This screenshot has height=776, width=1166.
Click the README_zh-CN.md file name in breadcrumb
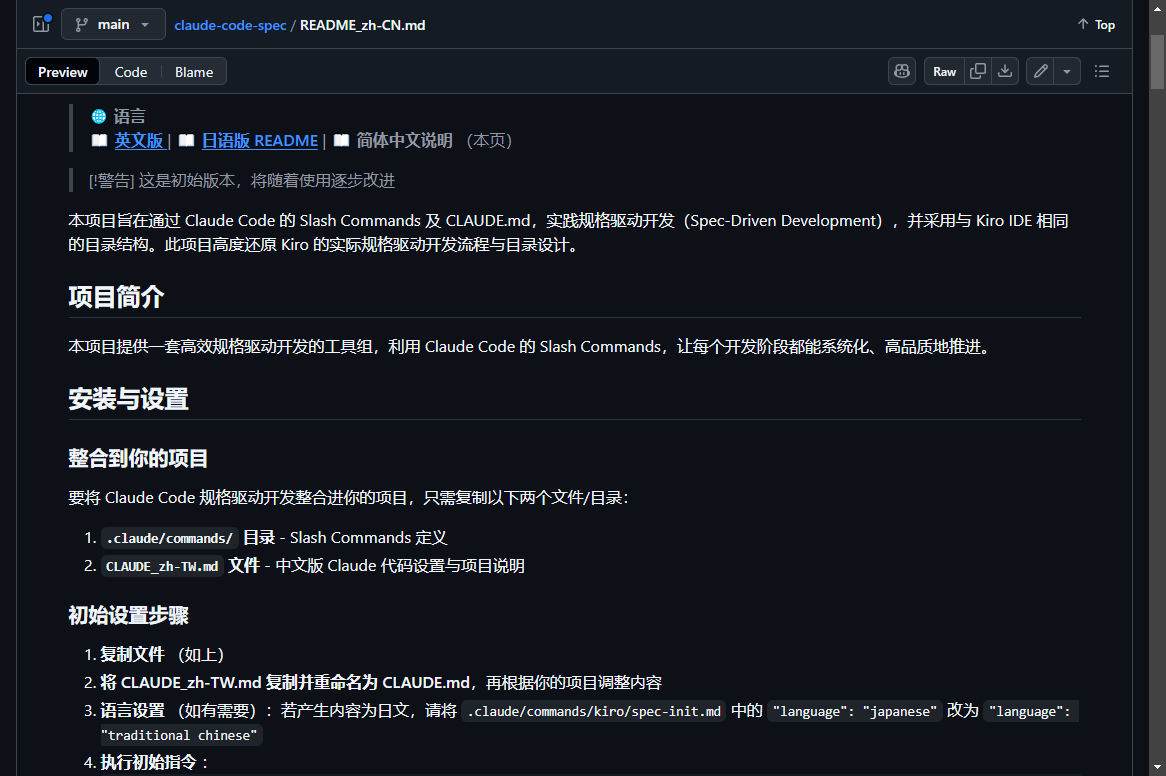click(x=363, y=25)
